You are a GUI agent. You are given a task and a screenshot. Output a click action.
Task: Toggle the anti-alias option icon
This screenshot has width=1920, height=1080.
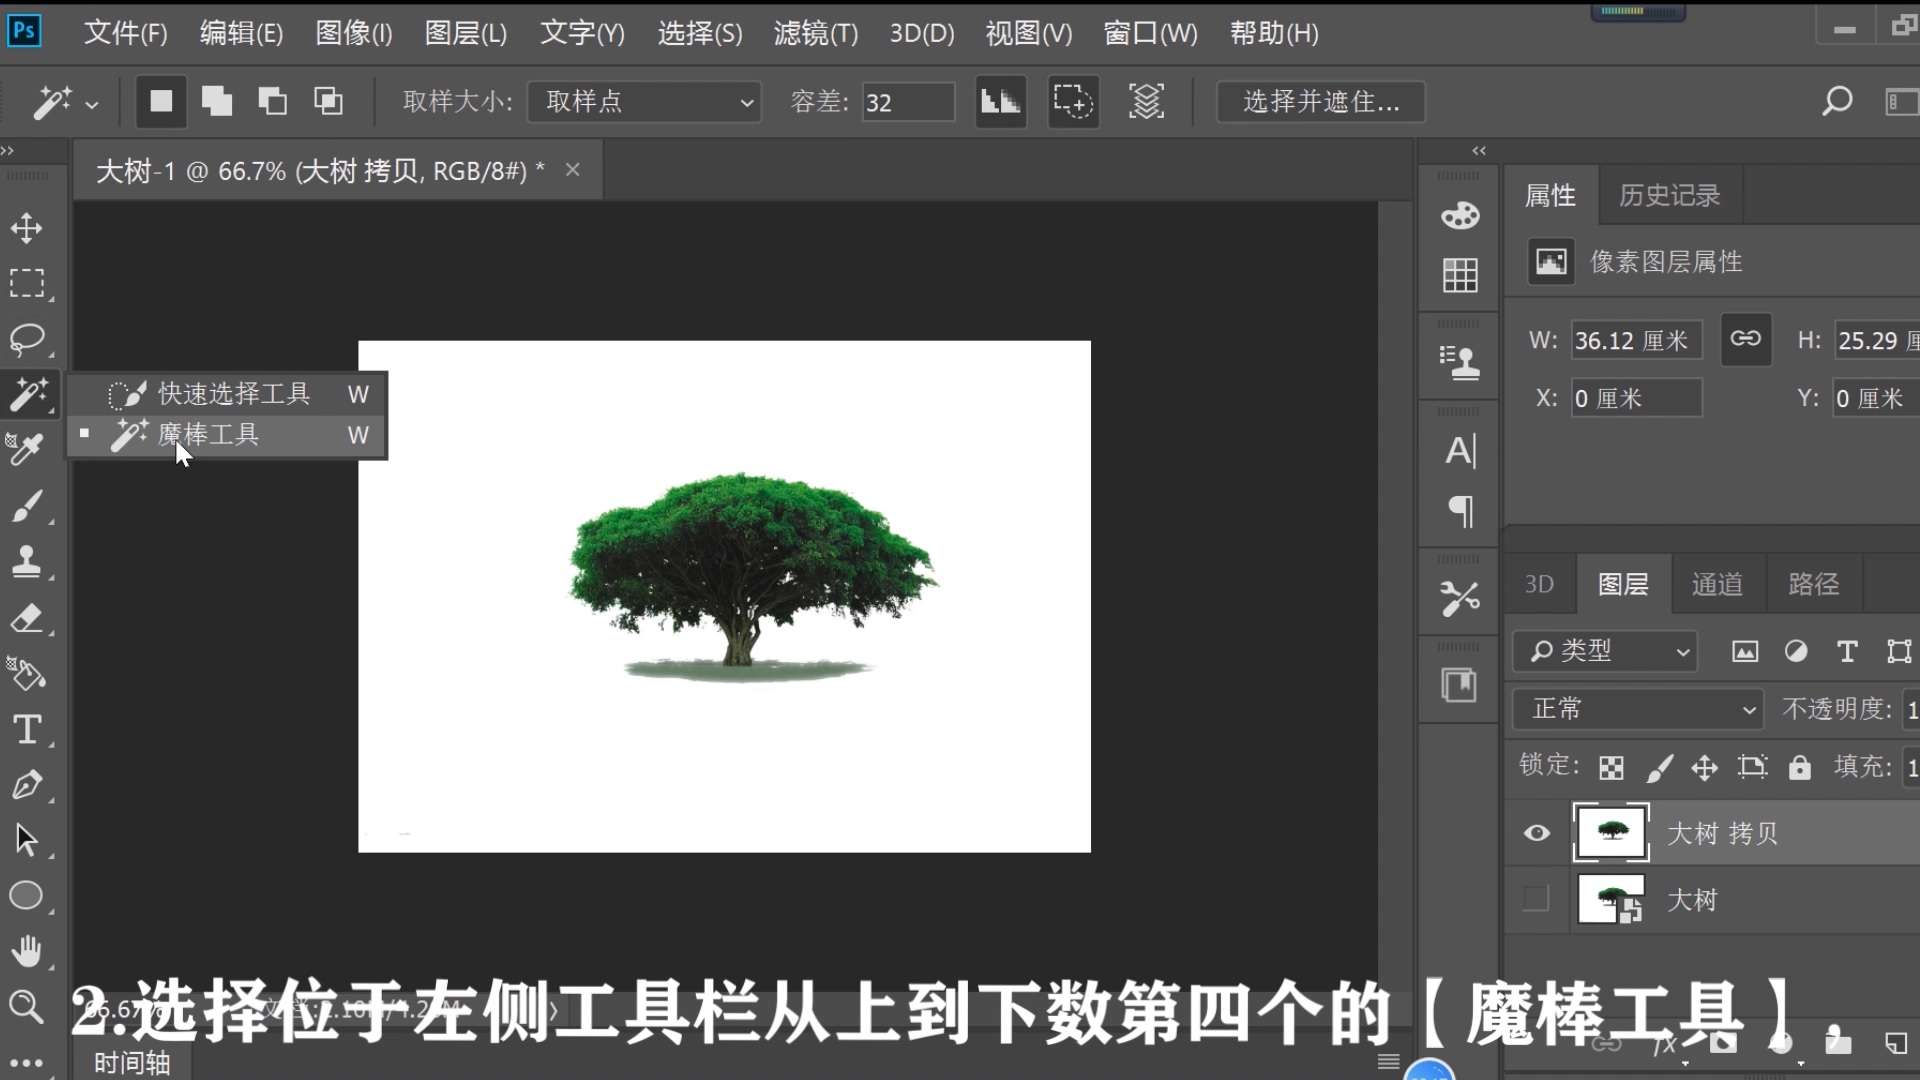1001,101
